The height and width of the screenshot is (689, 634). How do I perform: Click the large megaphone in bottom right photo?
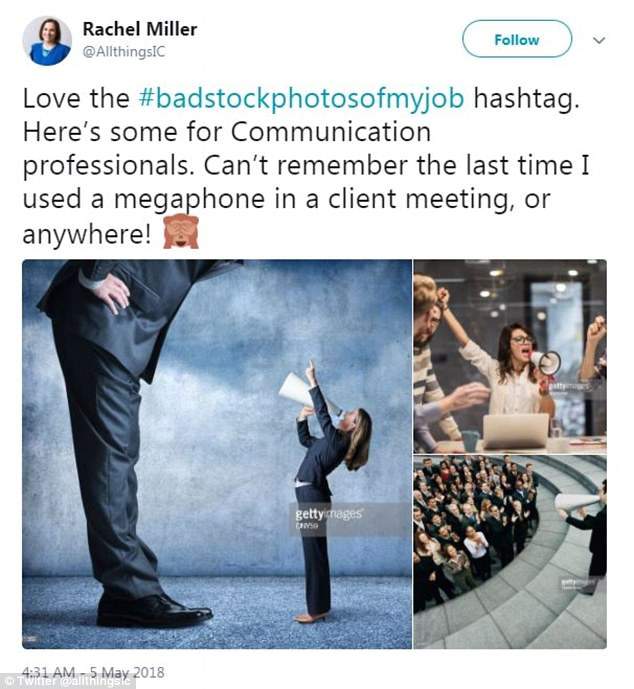[x=577, y=502]
